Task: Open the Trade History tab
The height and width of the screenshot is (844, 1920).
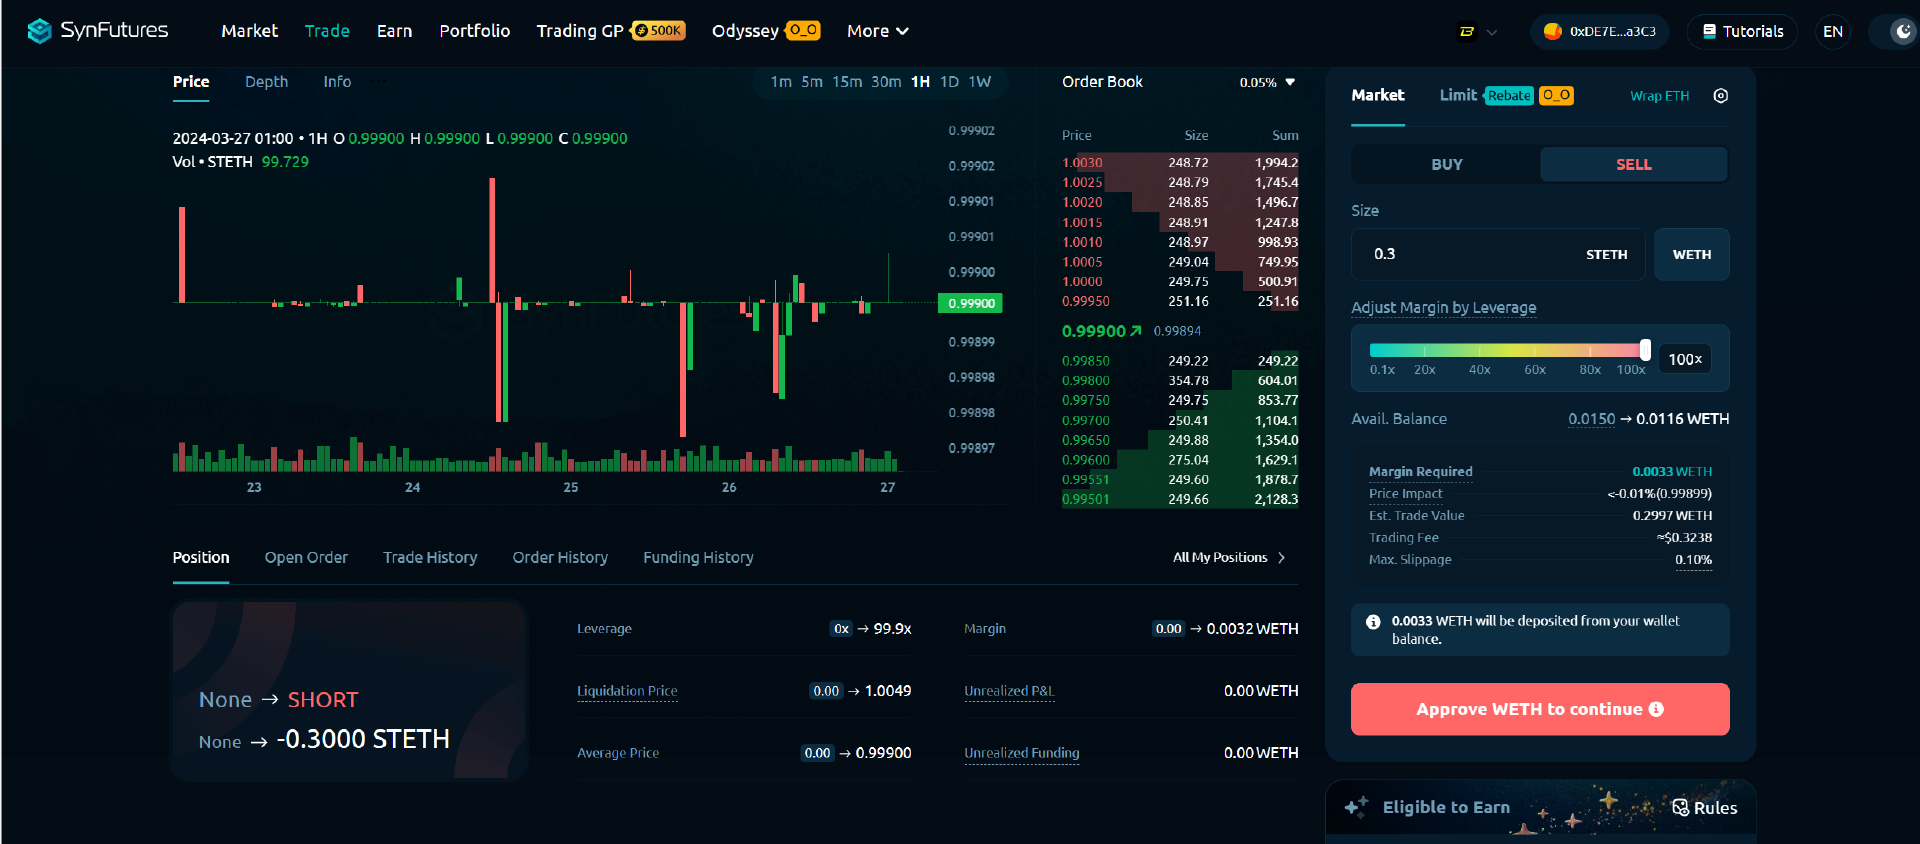Action: 430,558
